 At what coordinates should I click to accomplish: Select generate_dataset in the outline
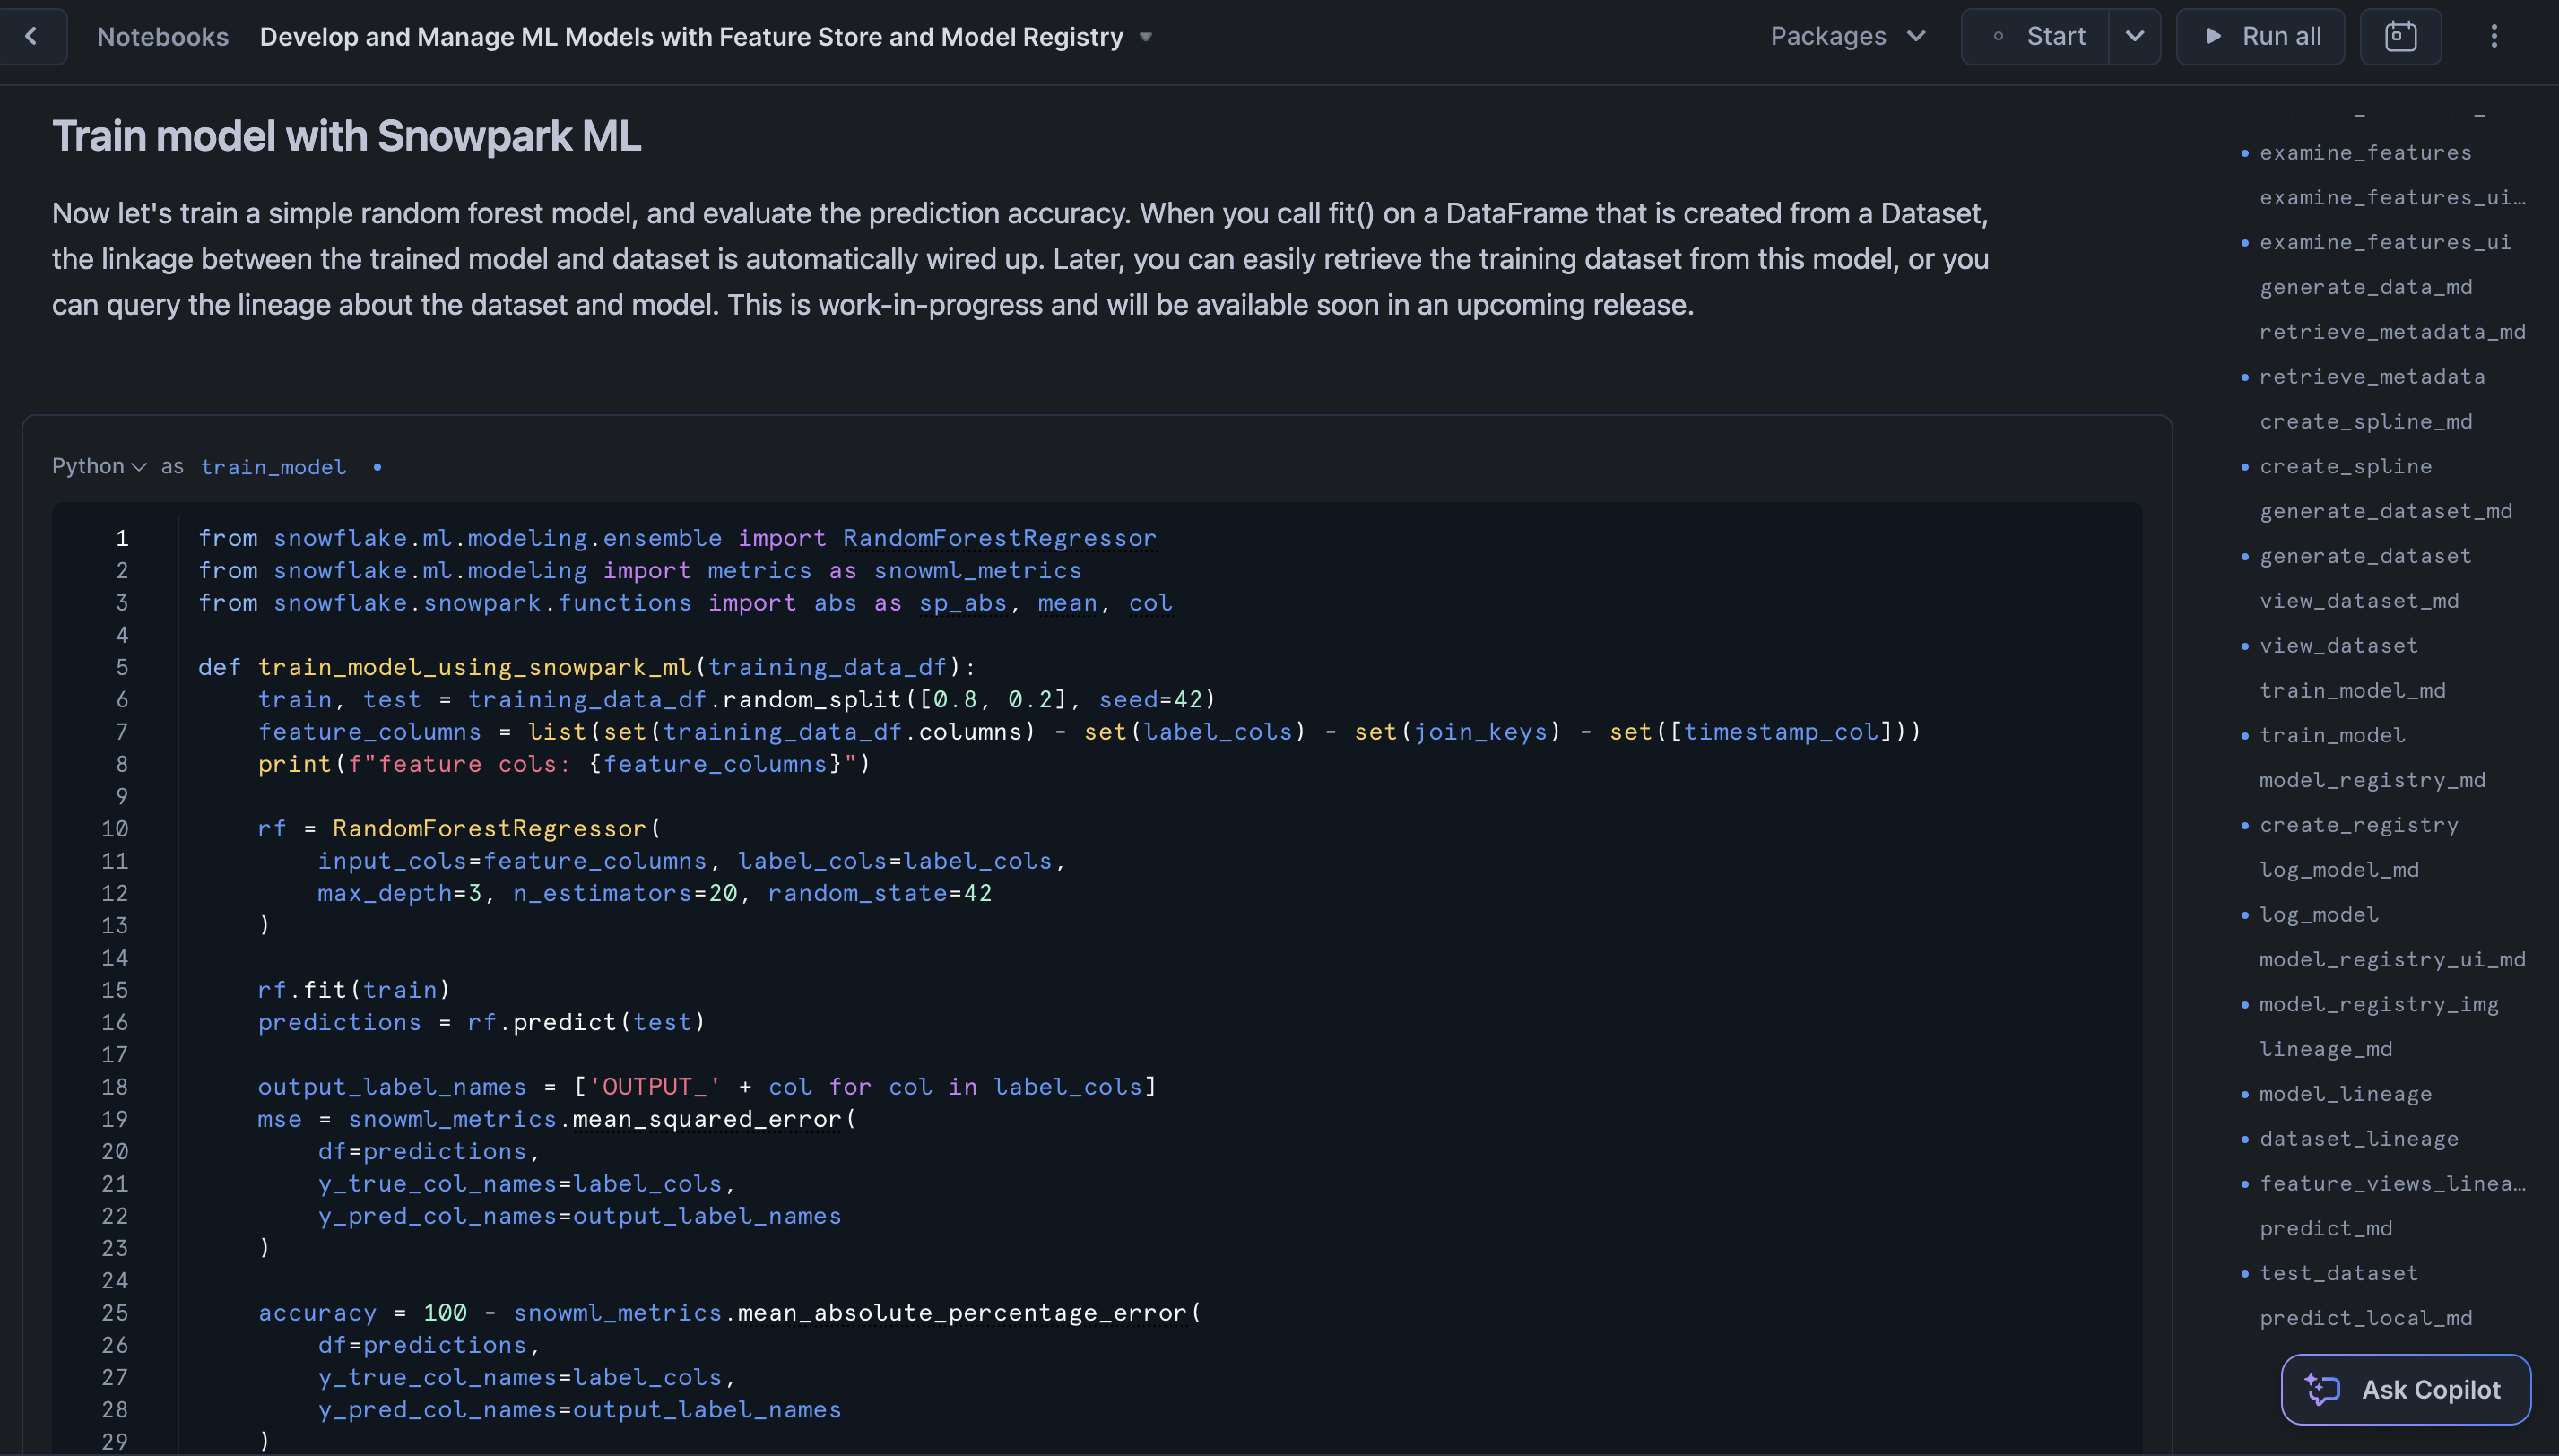coord(2364,556)
